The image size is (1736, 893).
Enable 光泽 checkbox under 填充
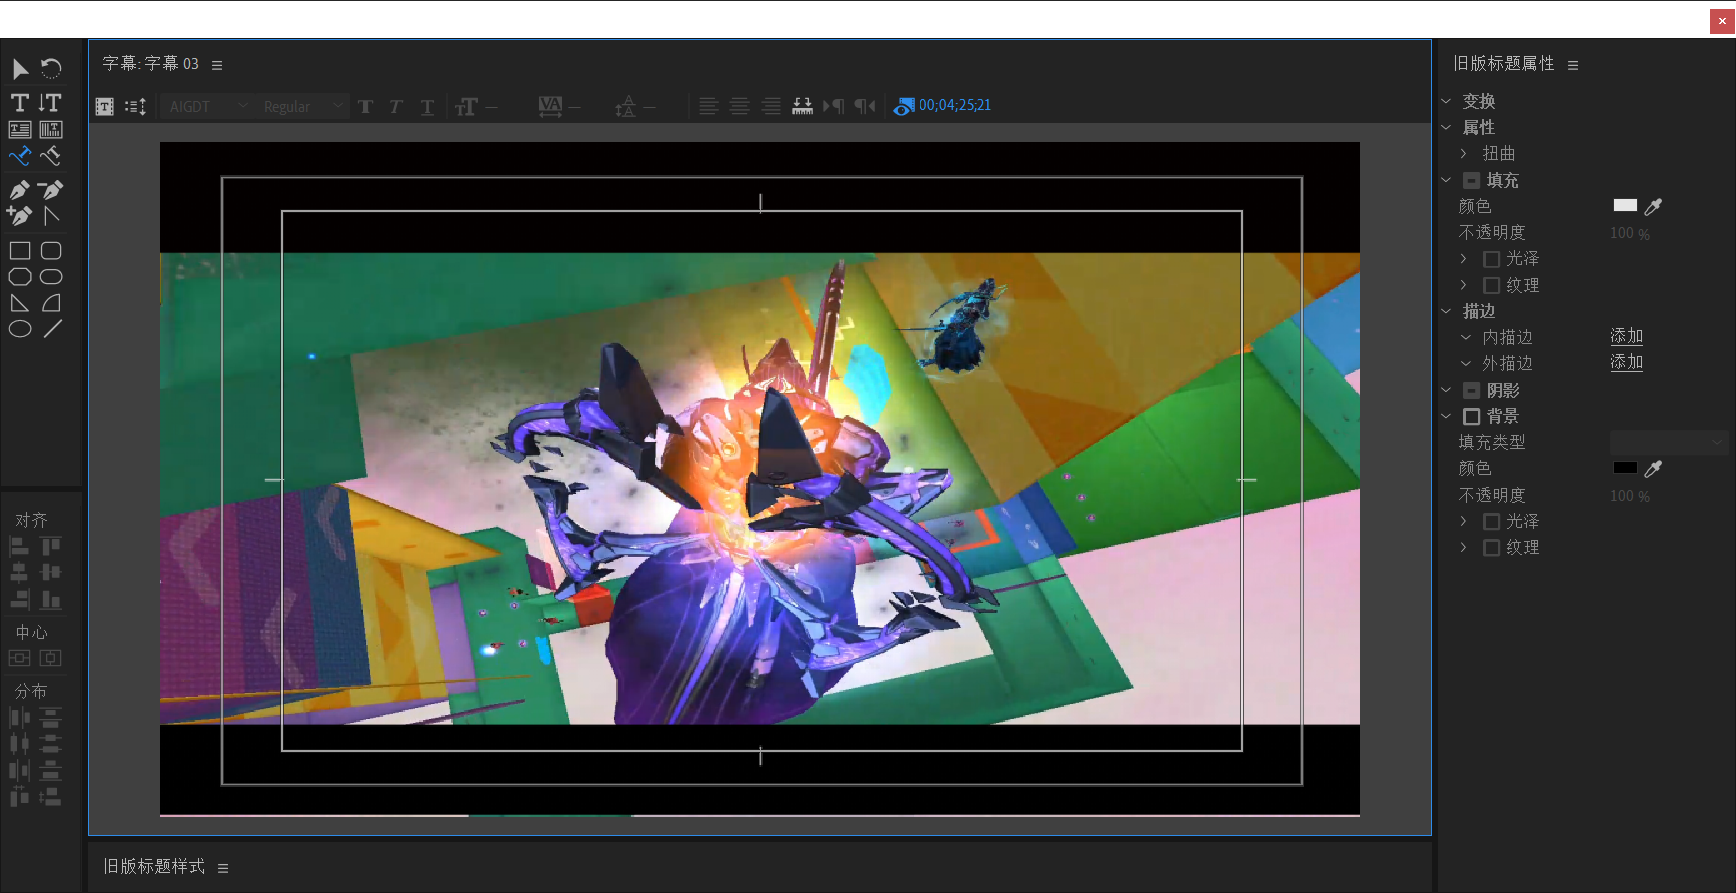(x=1491, y=259)
